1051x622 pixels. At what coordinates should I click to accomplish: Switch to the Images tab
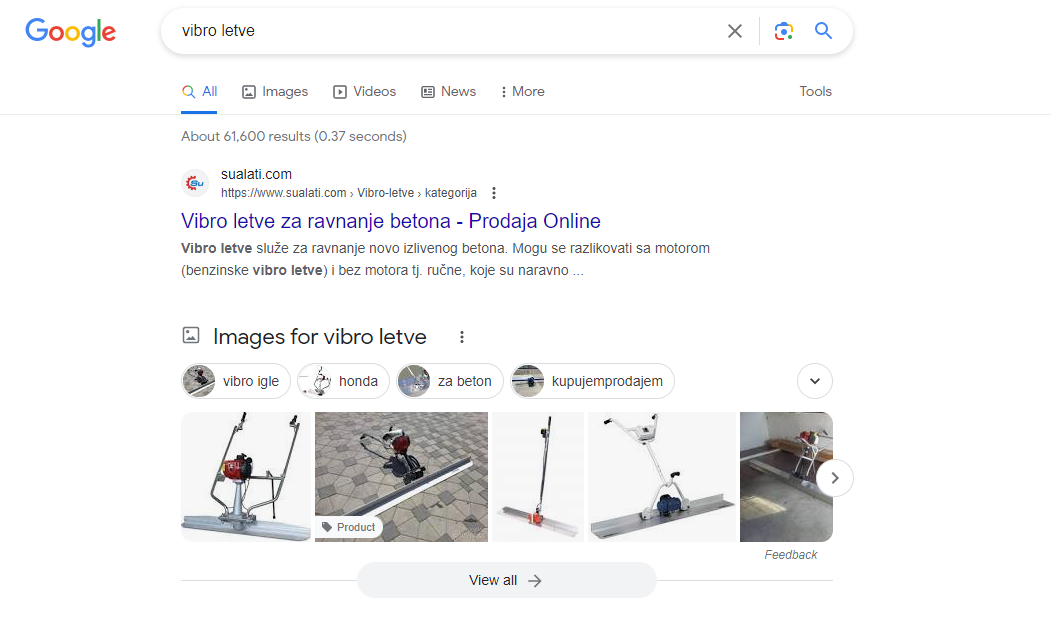tap(275, 91)
